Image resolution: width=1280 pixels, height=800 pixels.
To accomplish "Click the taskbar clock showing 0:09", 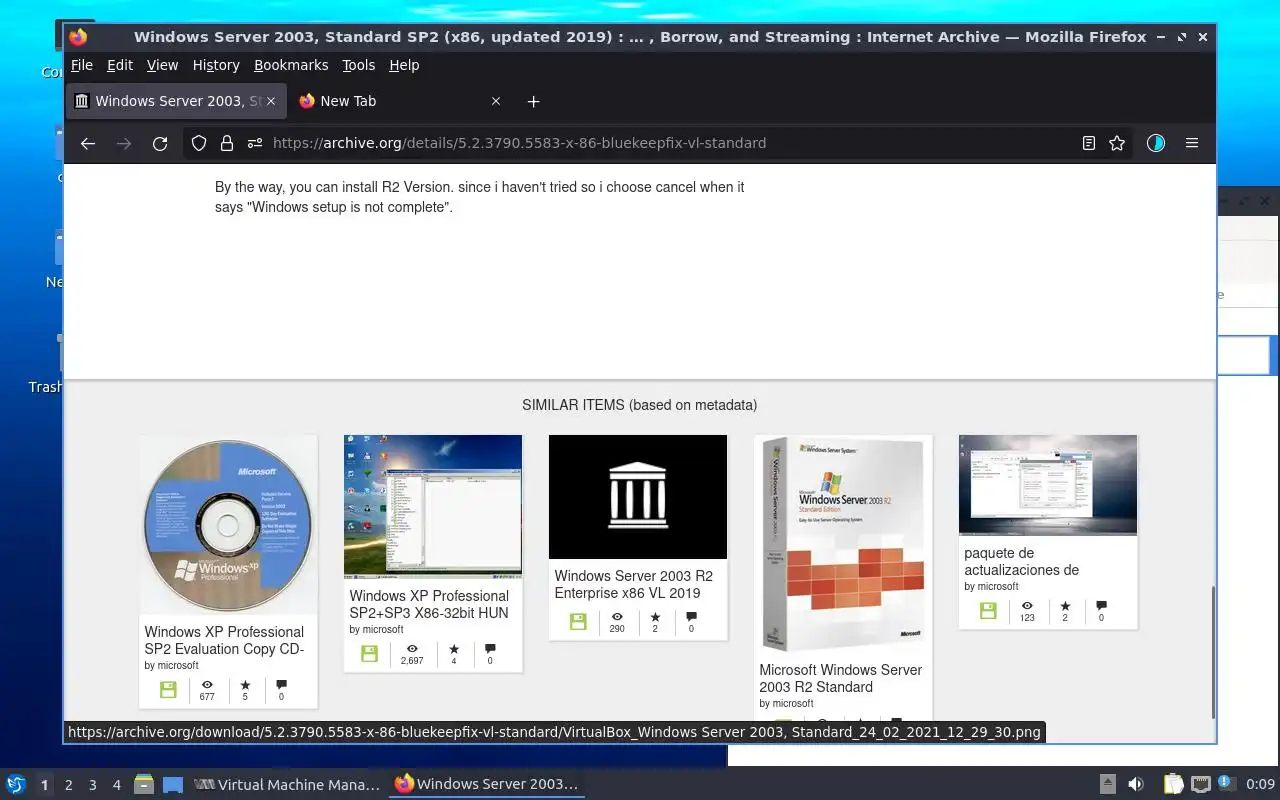I will click(x=1260, y=785).
